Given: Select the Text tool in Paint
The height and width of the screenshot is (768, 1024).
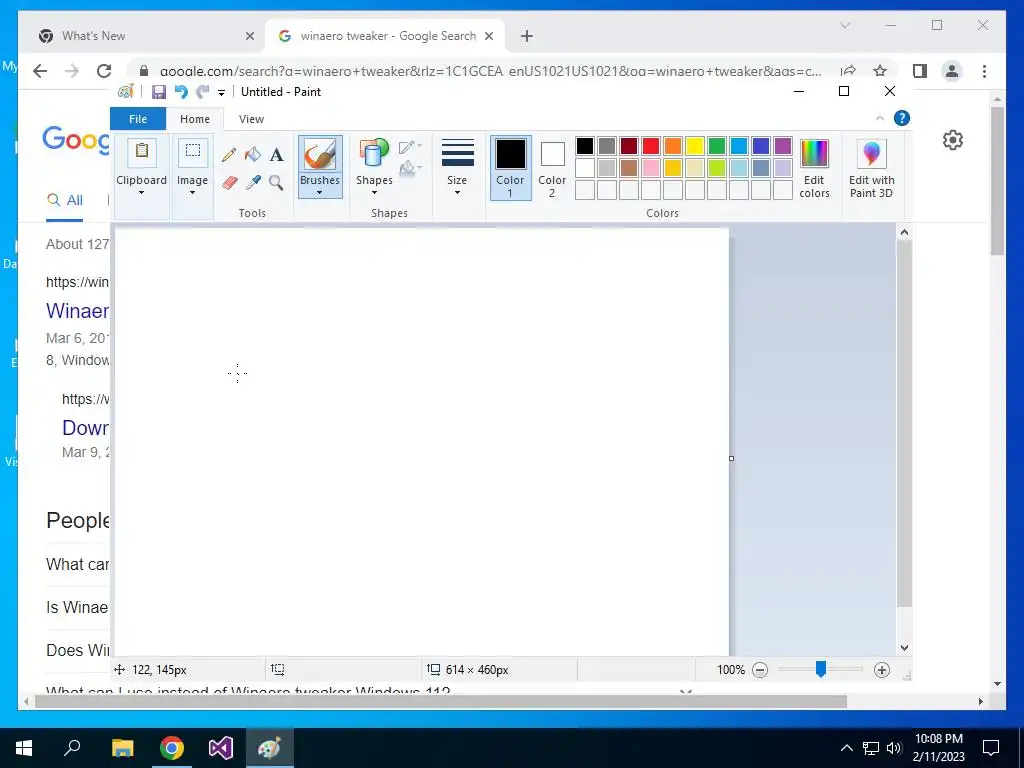Looking at the screenshot, I should coord(276,155).
